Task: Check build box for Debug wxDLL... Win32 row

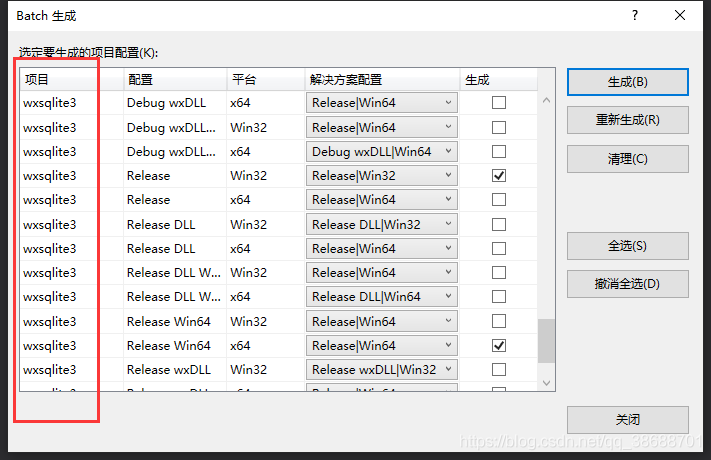Action: pyautogui.click(x=499, y=127)
